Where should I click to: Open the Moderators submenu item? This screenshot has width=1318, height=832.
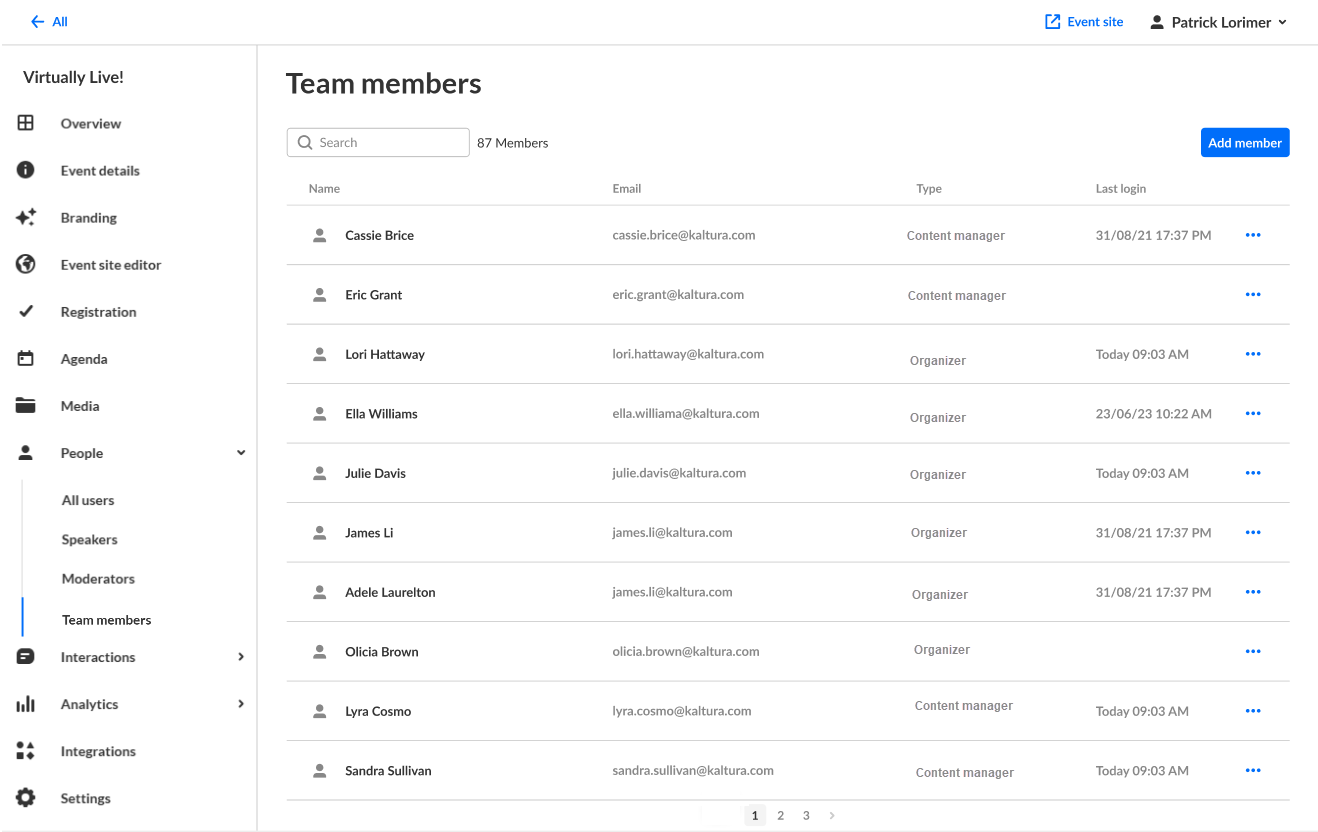click(98, 579)
